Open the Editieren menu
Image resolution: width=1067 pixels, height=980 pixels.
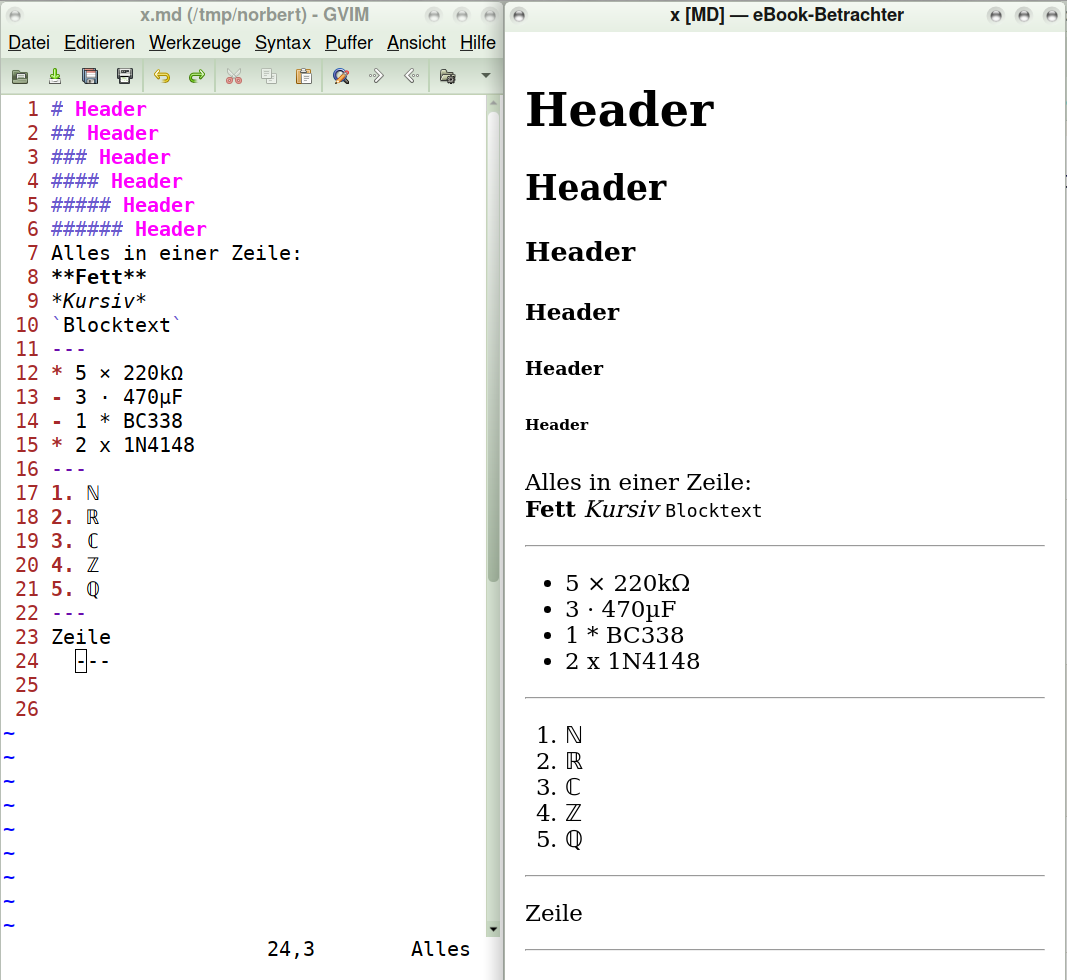point(99,43)
